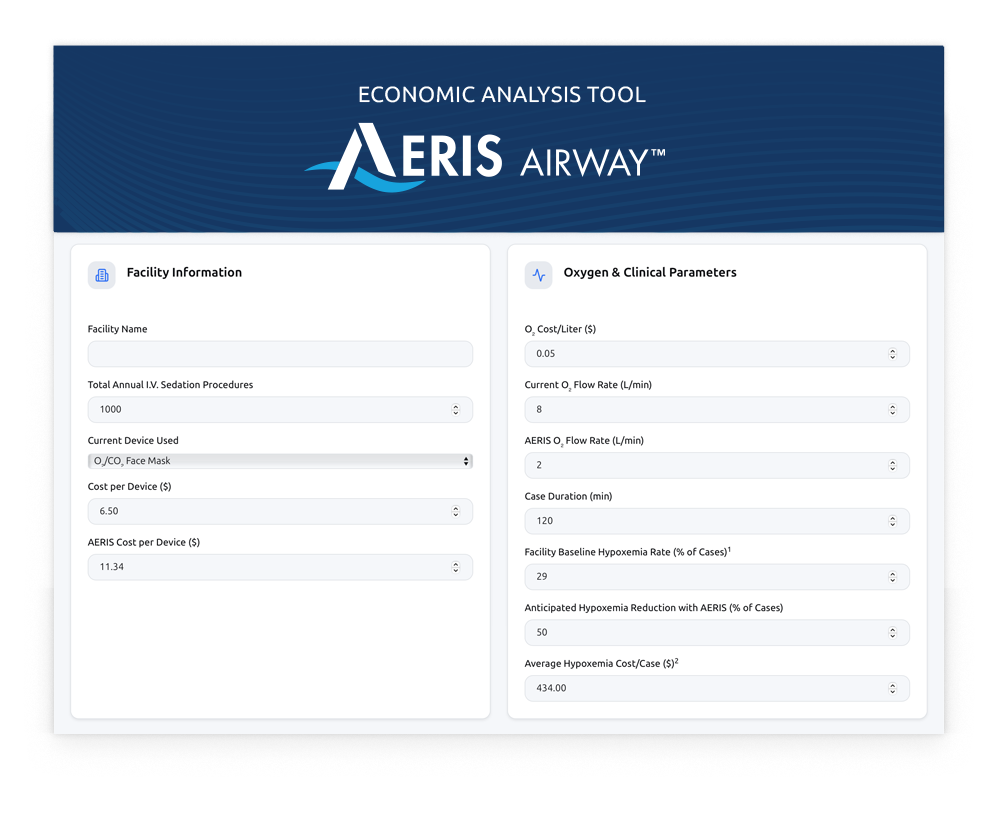Click the Case Duration input field
1000x816 pixels.
pyautogui.click(x=700, y=521)
